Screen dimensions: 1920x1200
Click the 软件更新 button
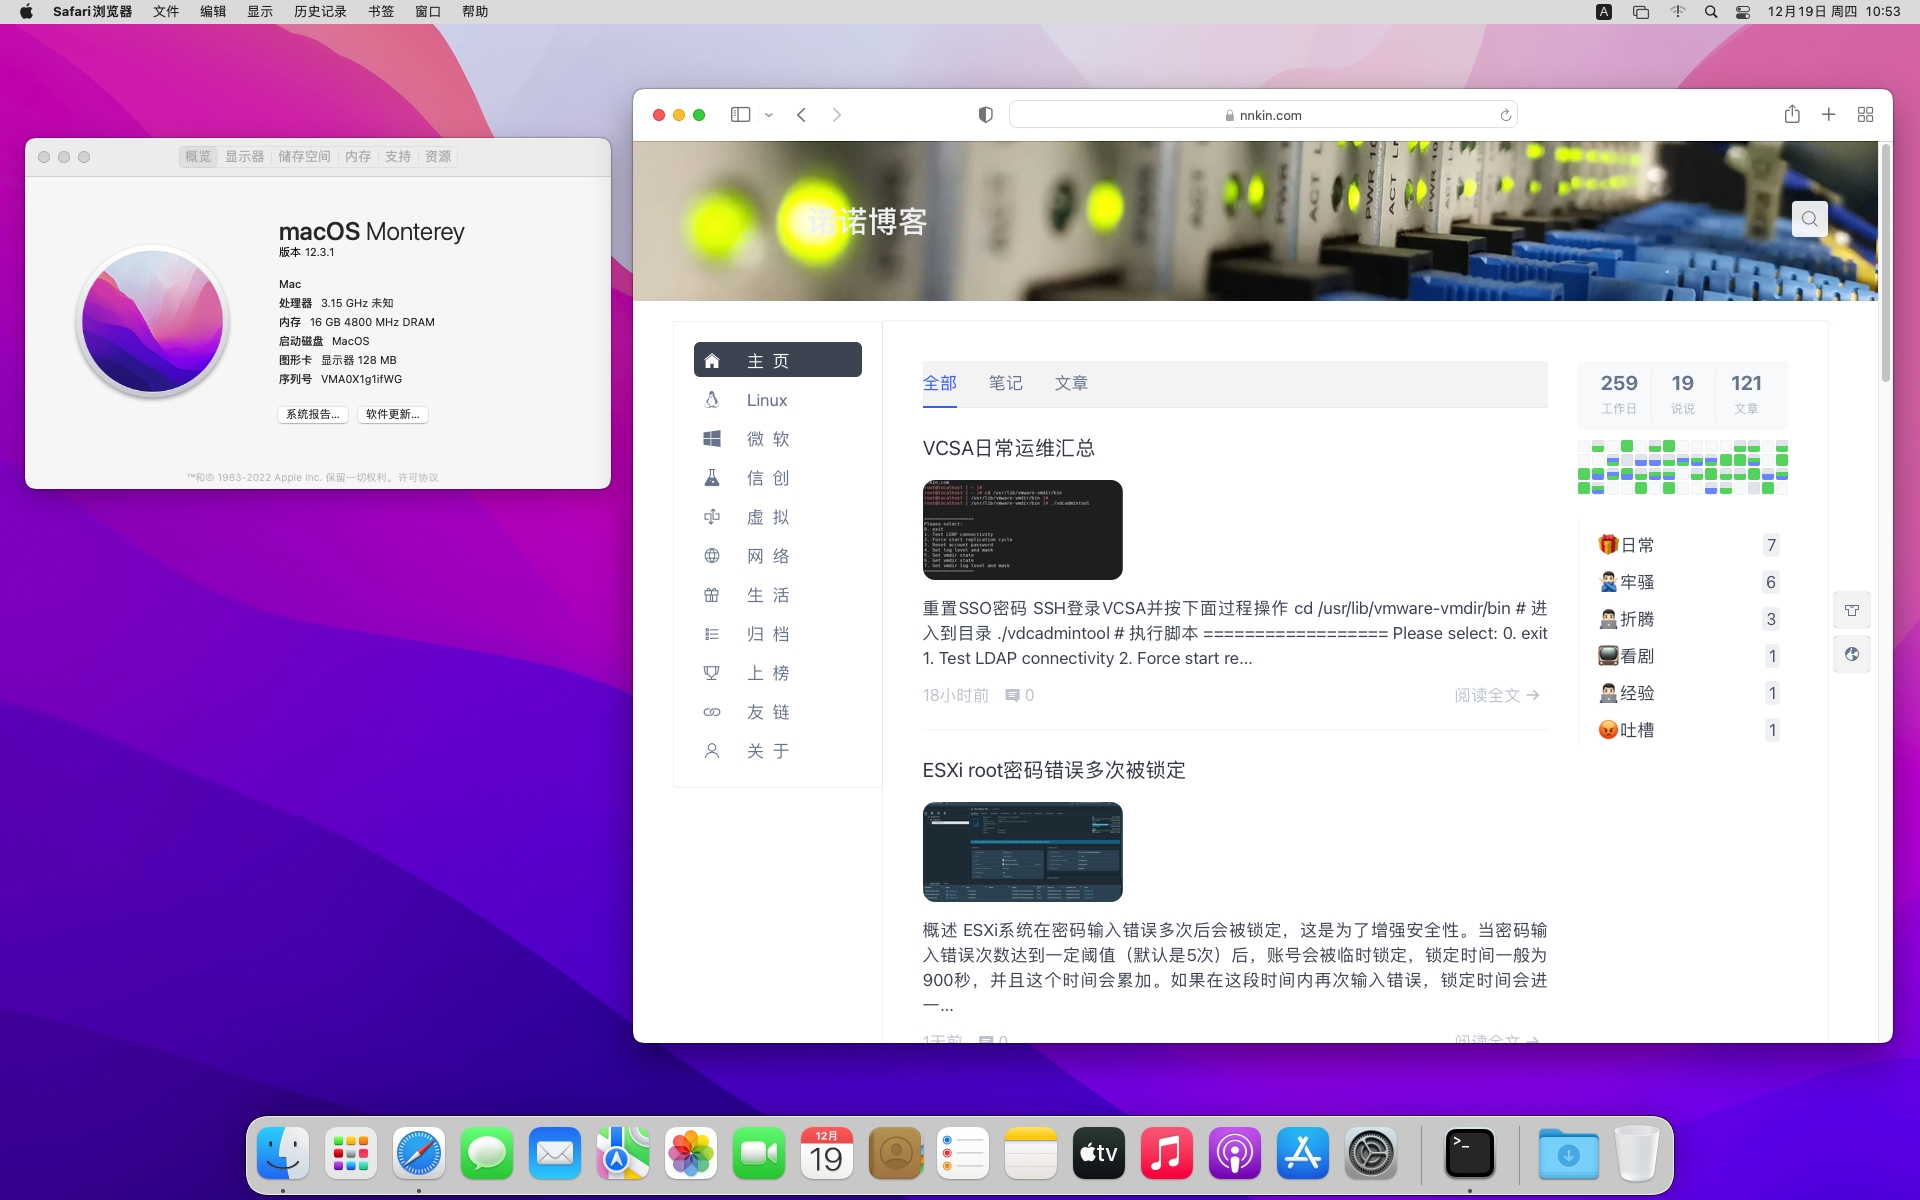pos(392,414)
